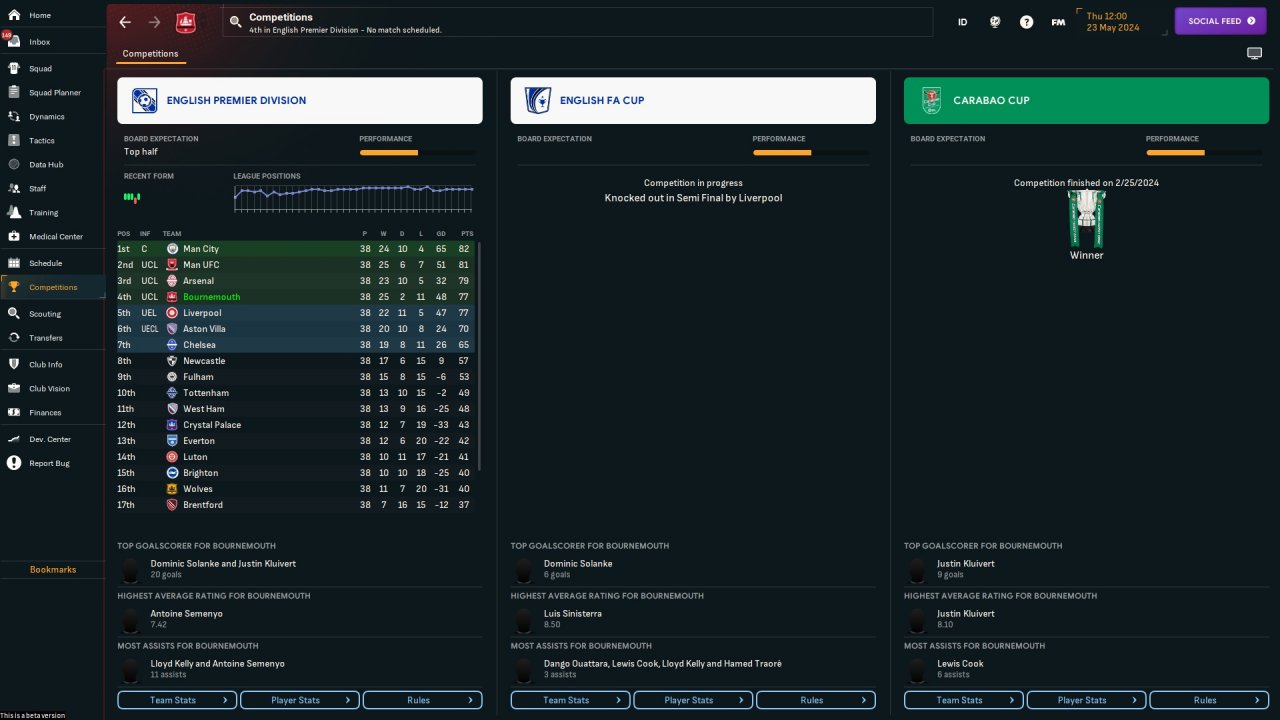Image resolution: width=1280 pixels, height=720 pixels.
Task: Click the monitor icon at top right
Action: [1254, 54]
